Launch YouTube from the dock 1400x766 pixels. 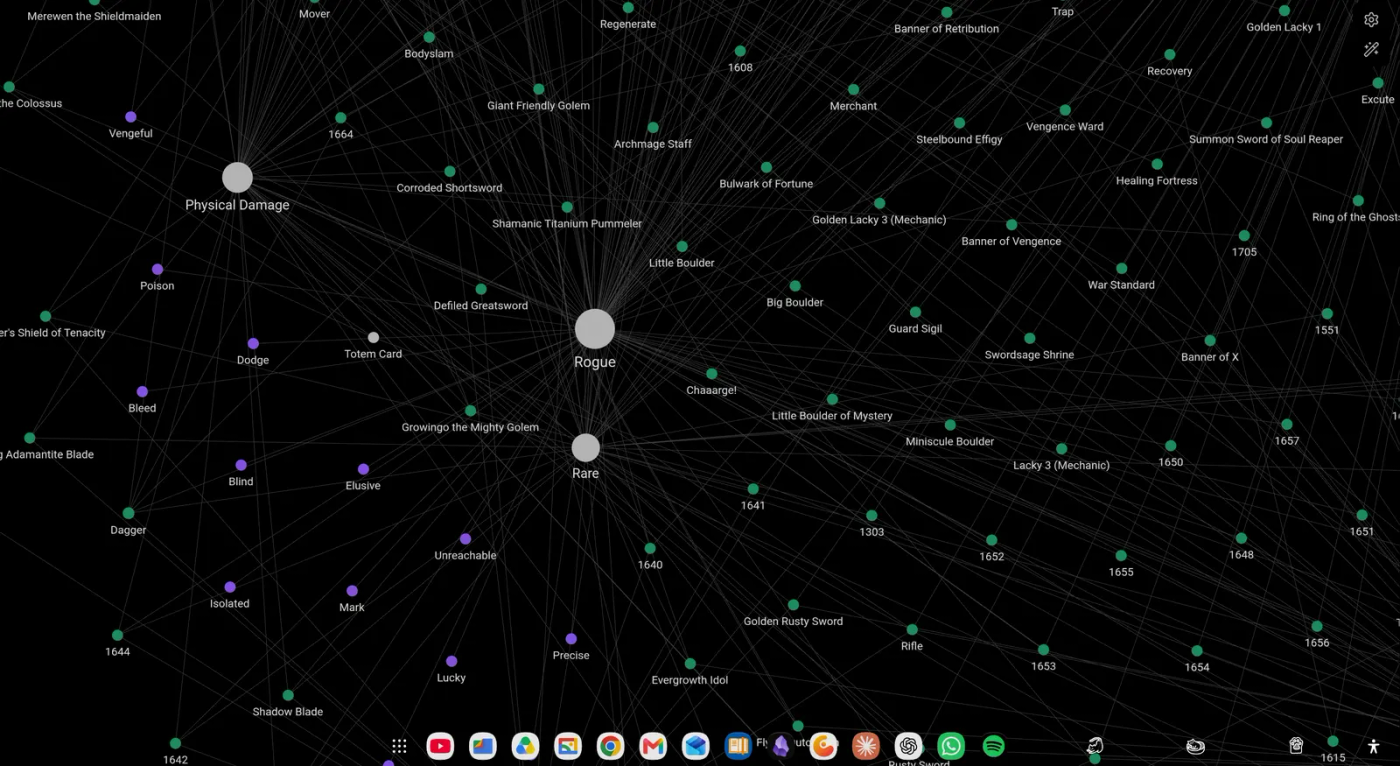(x=440, y=746)
